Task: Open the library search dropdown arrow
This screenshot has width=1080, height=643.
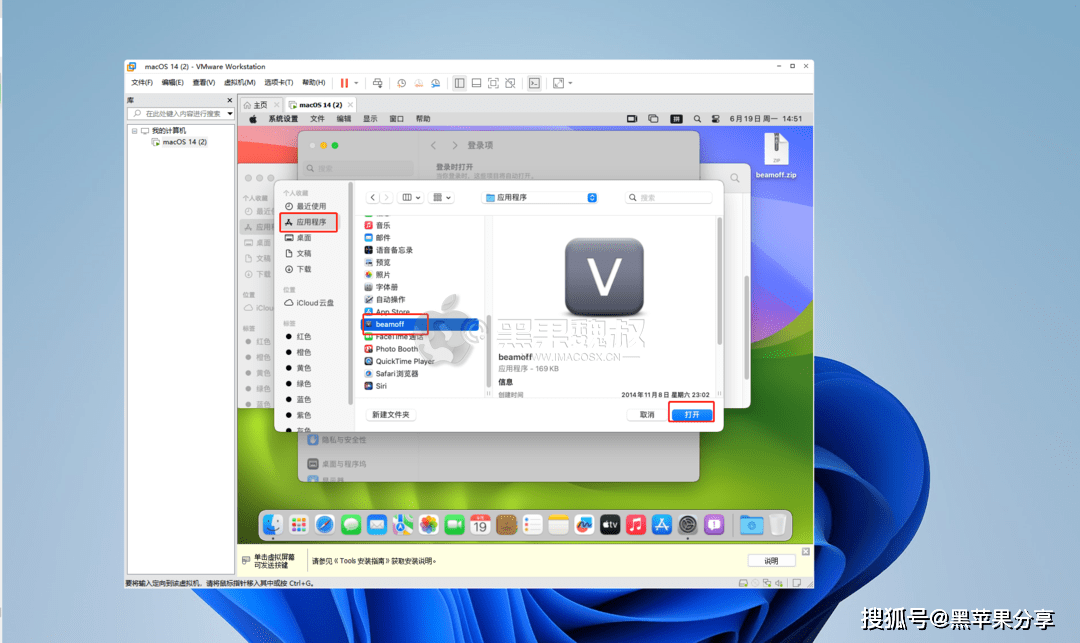Action: click(230, 114)
